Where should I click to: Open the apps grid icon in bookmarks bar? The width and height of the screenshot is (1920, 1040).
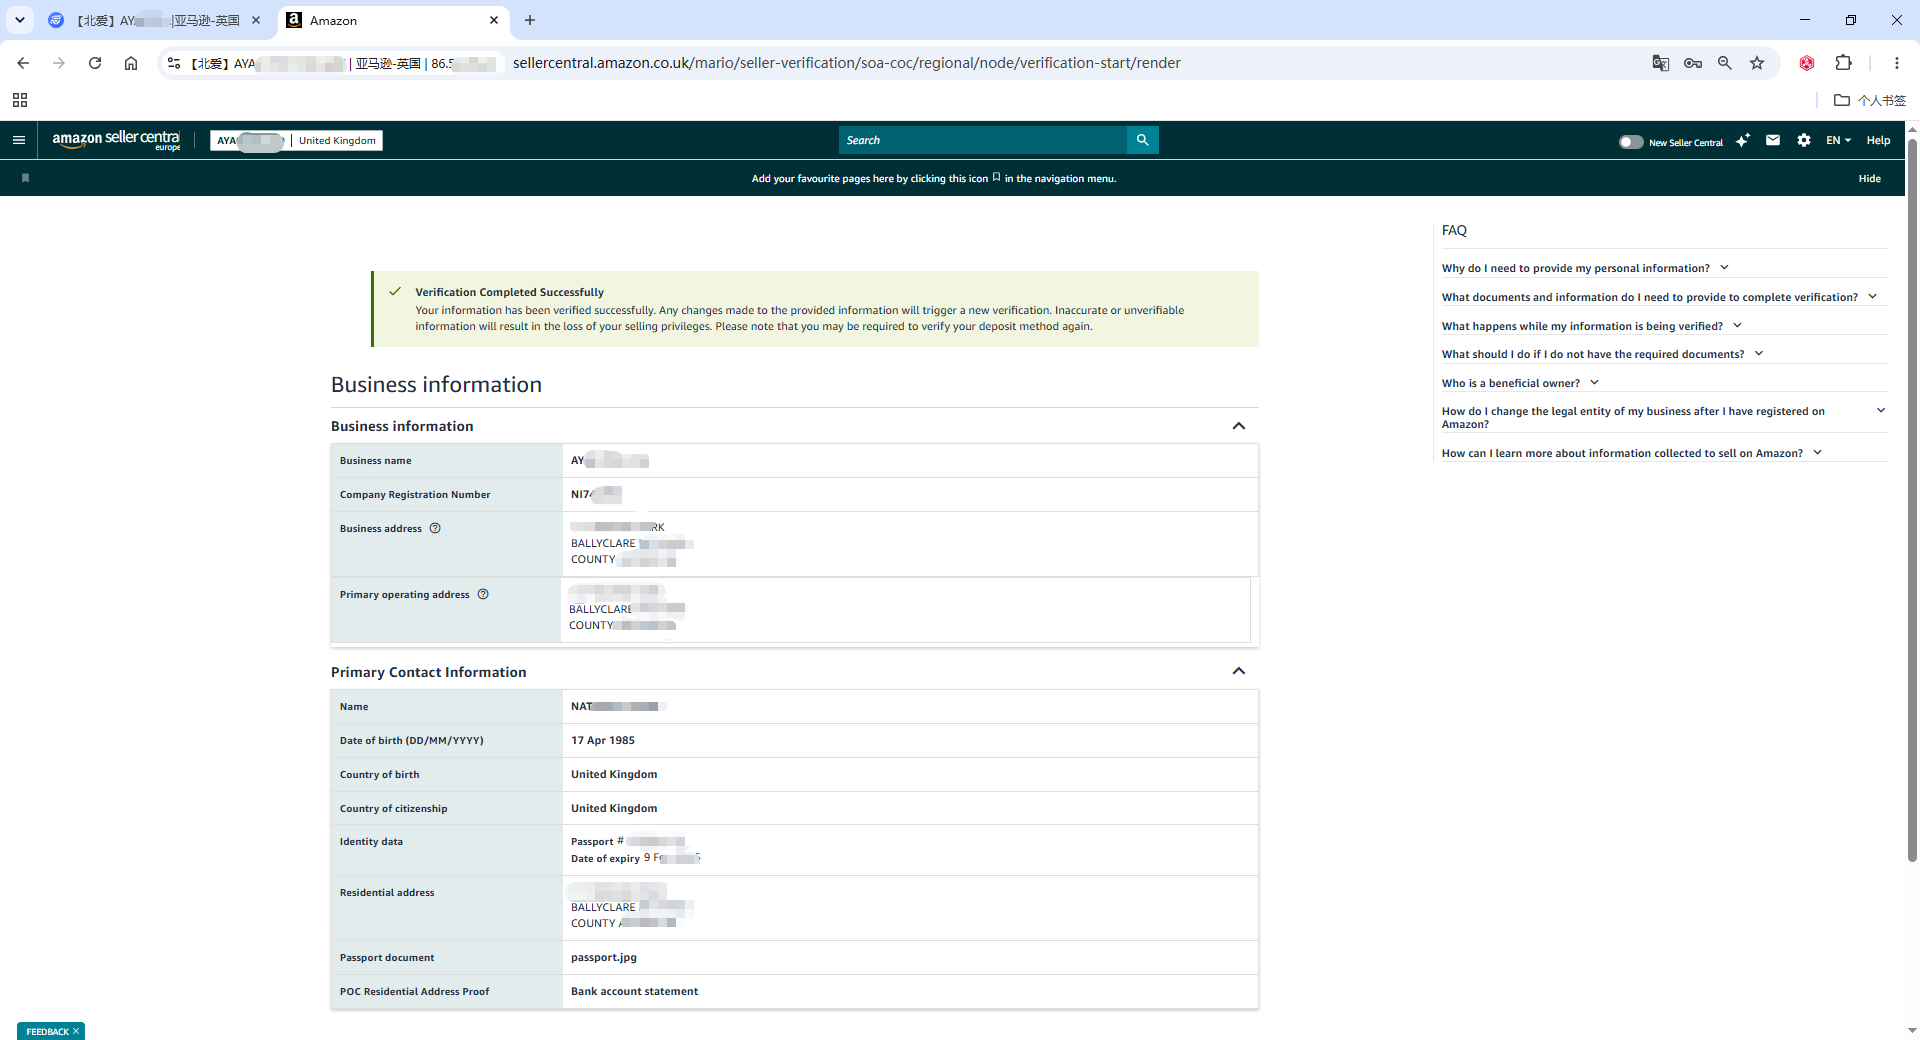tap(20, 100)
